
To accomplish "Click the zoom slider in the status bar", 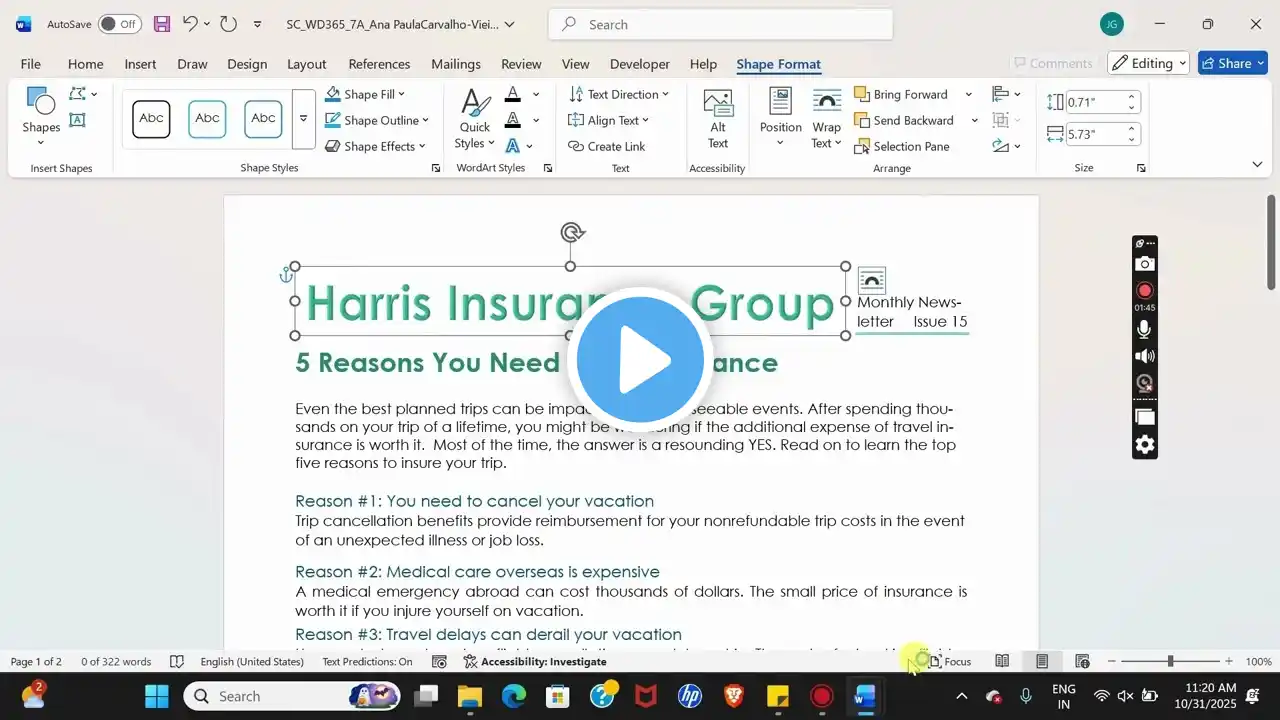I will [x=1170, y=661].
